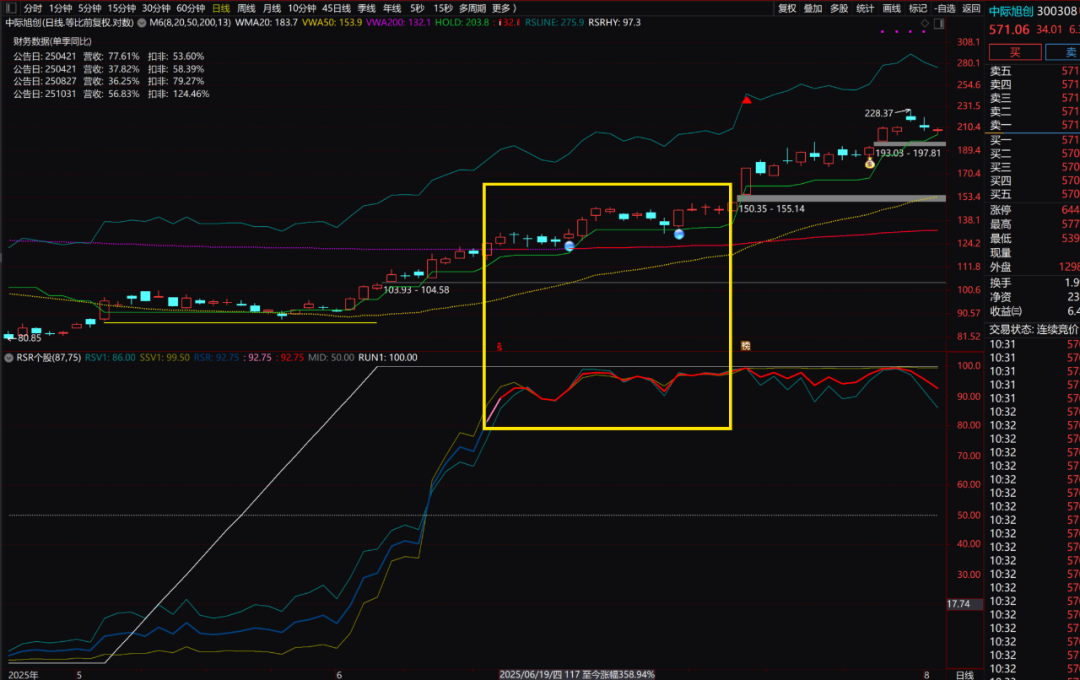Click the 买一 order book row
1080x680 pixels.
point(1035,140)
